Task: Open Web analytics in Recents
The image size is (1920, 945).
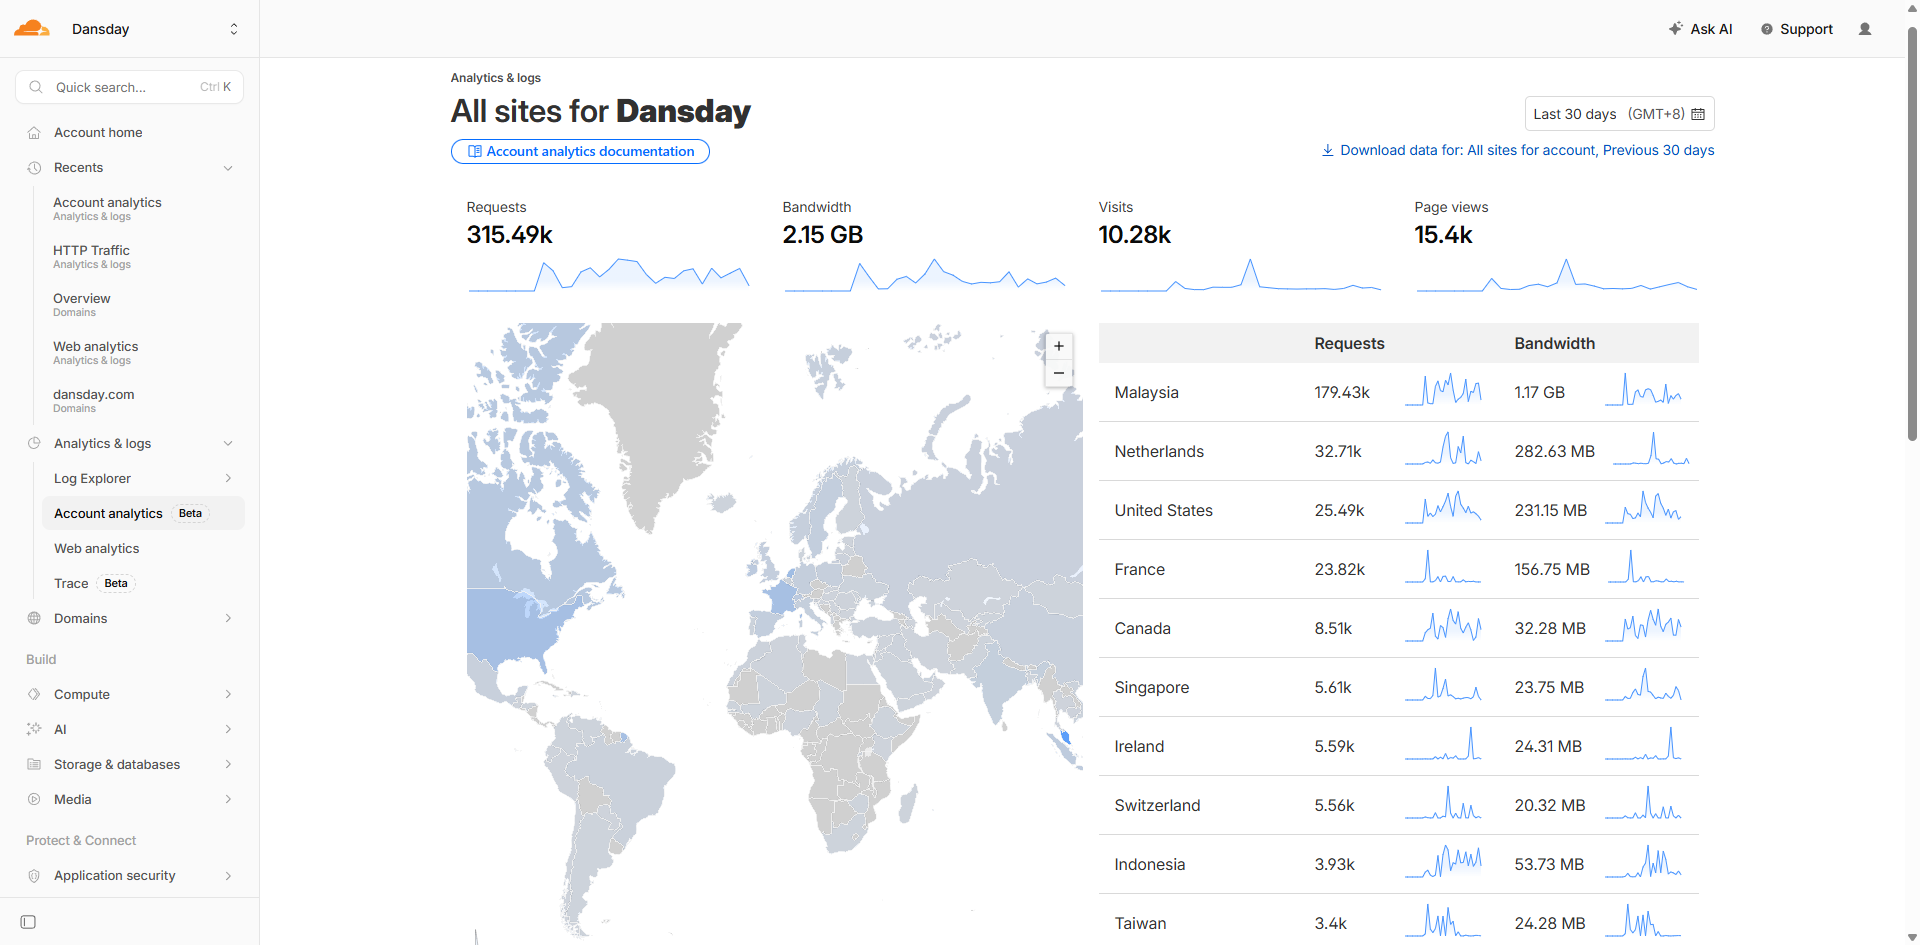Action: point(95,352)
